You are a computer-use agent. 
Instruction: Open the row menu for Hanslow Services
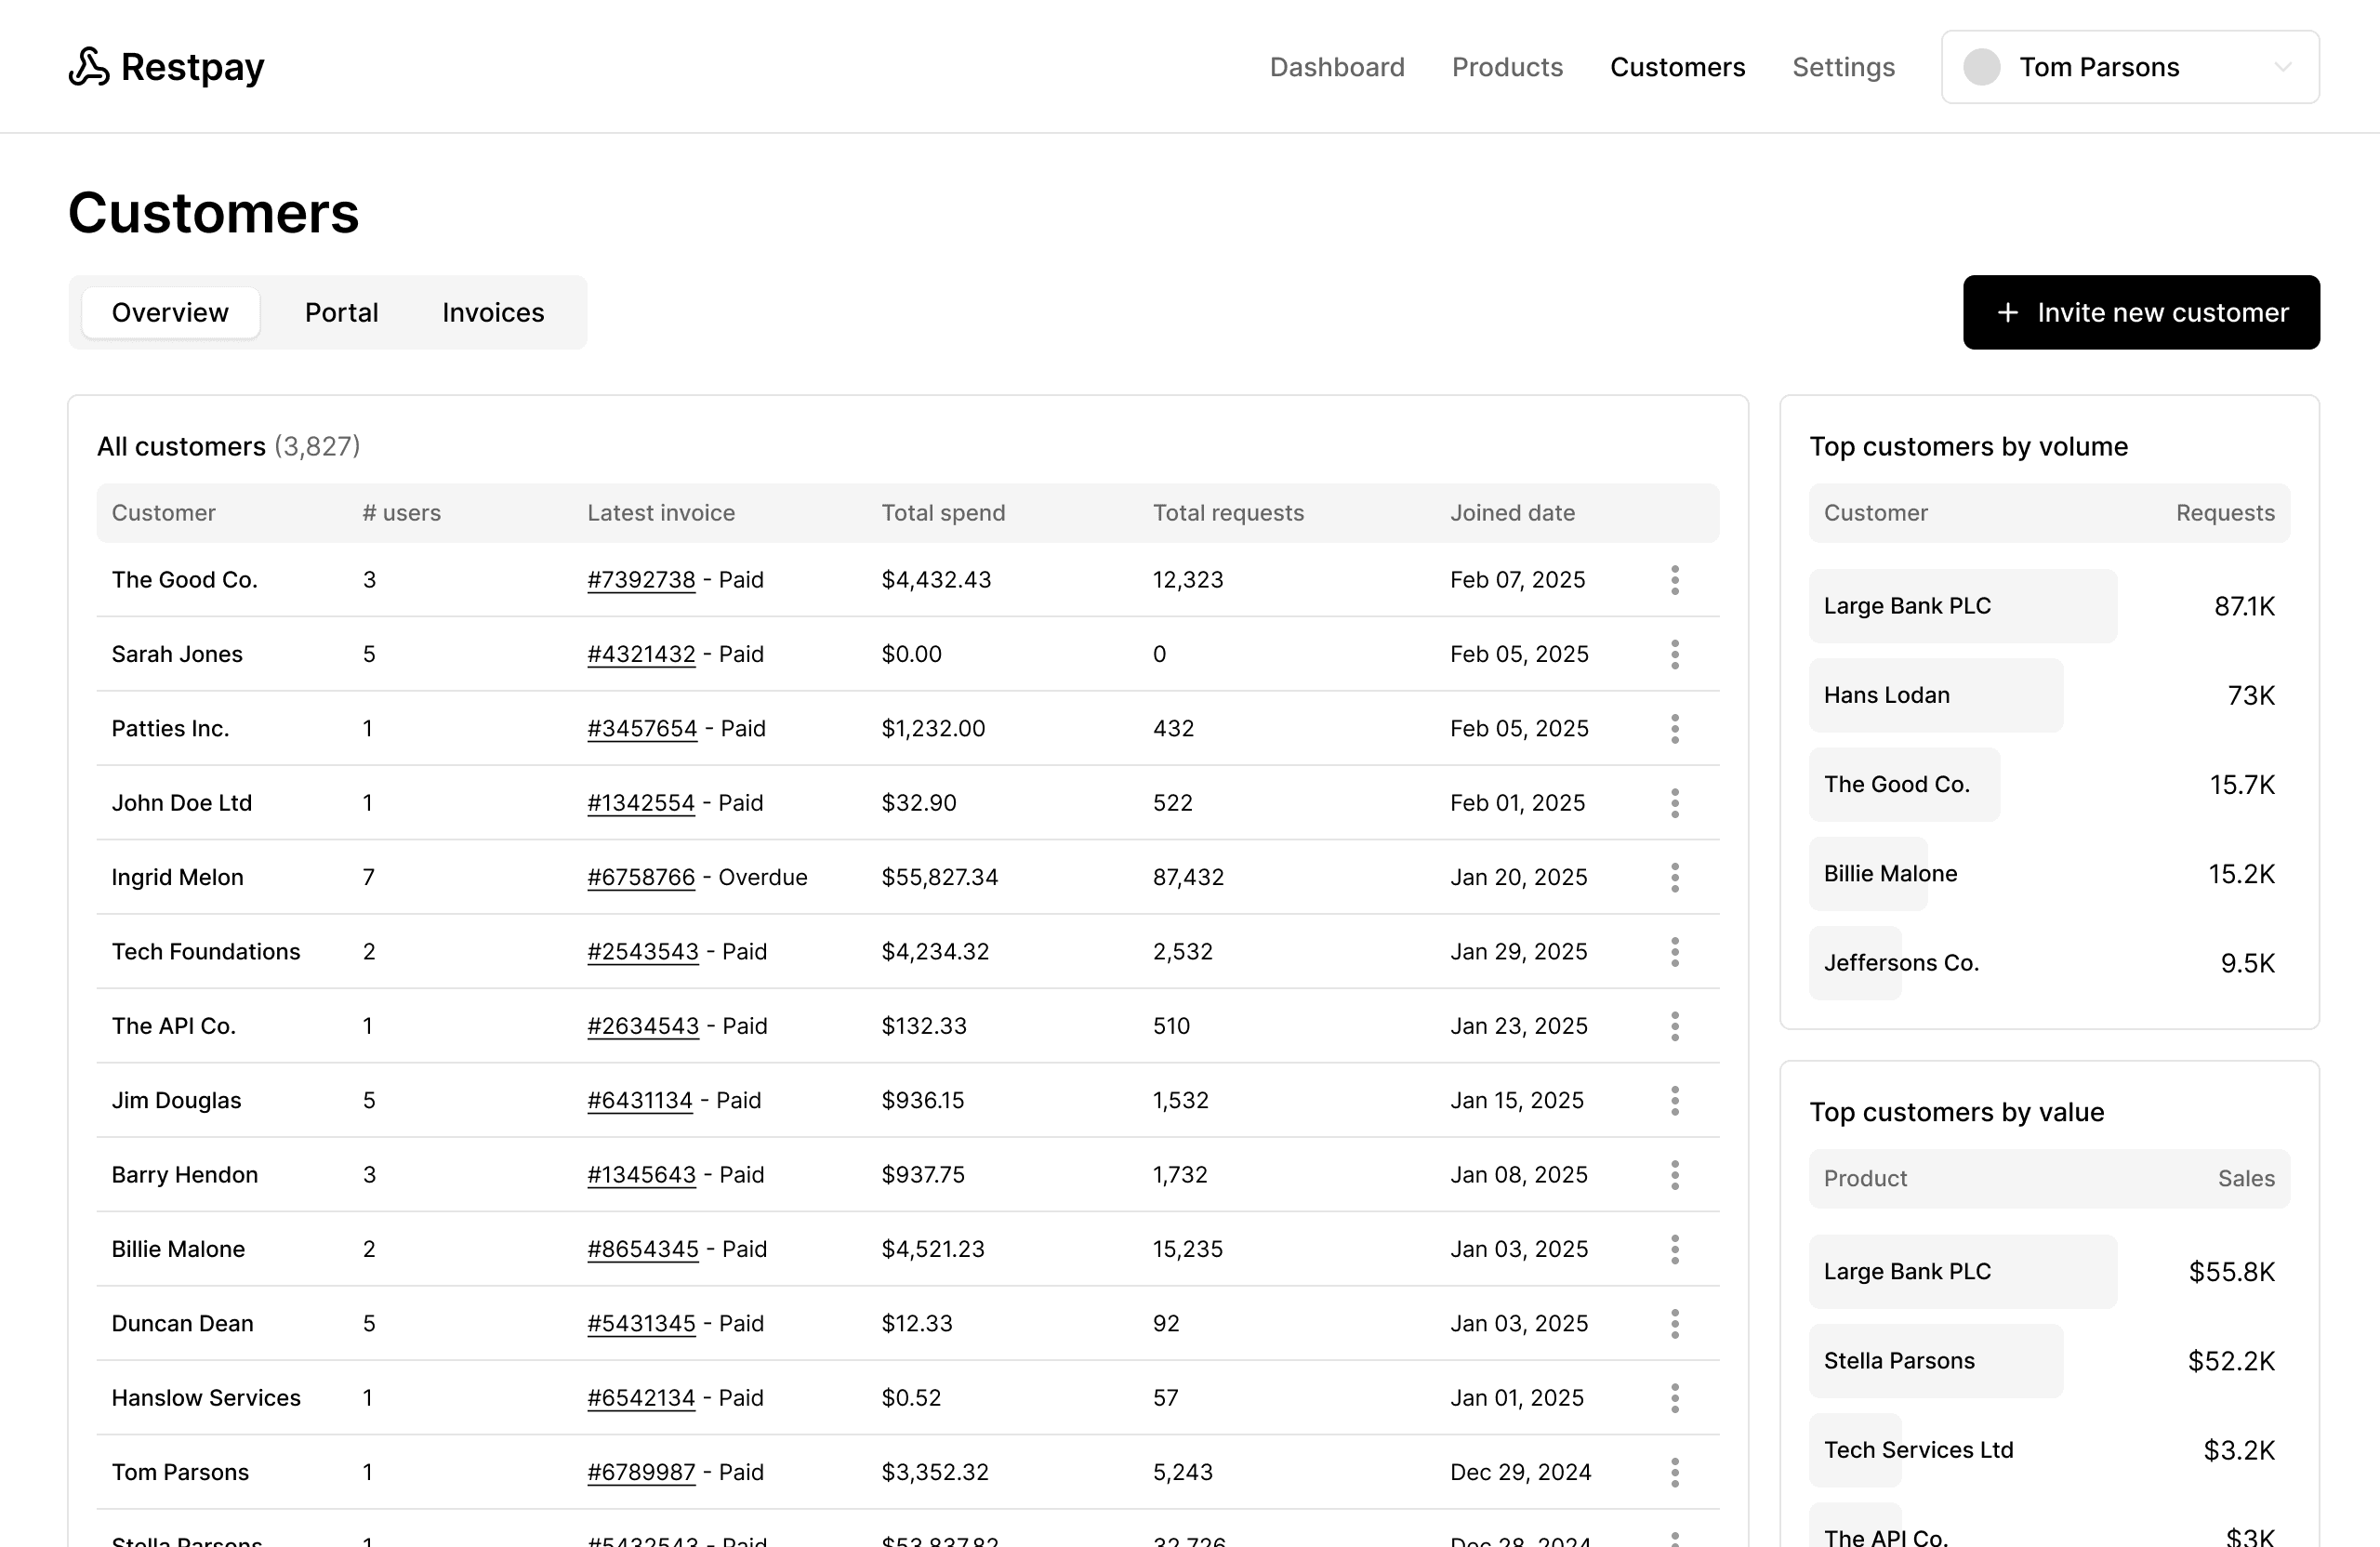(1674, 1398)
